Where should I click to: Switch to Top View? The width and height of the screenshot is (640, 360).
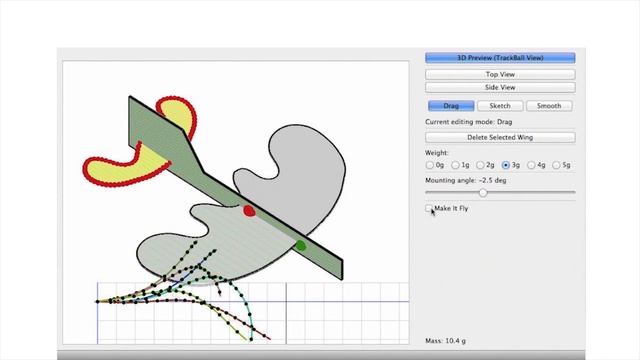pyautogui.click(x=500, y=74)
